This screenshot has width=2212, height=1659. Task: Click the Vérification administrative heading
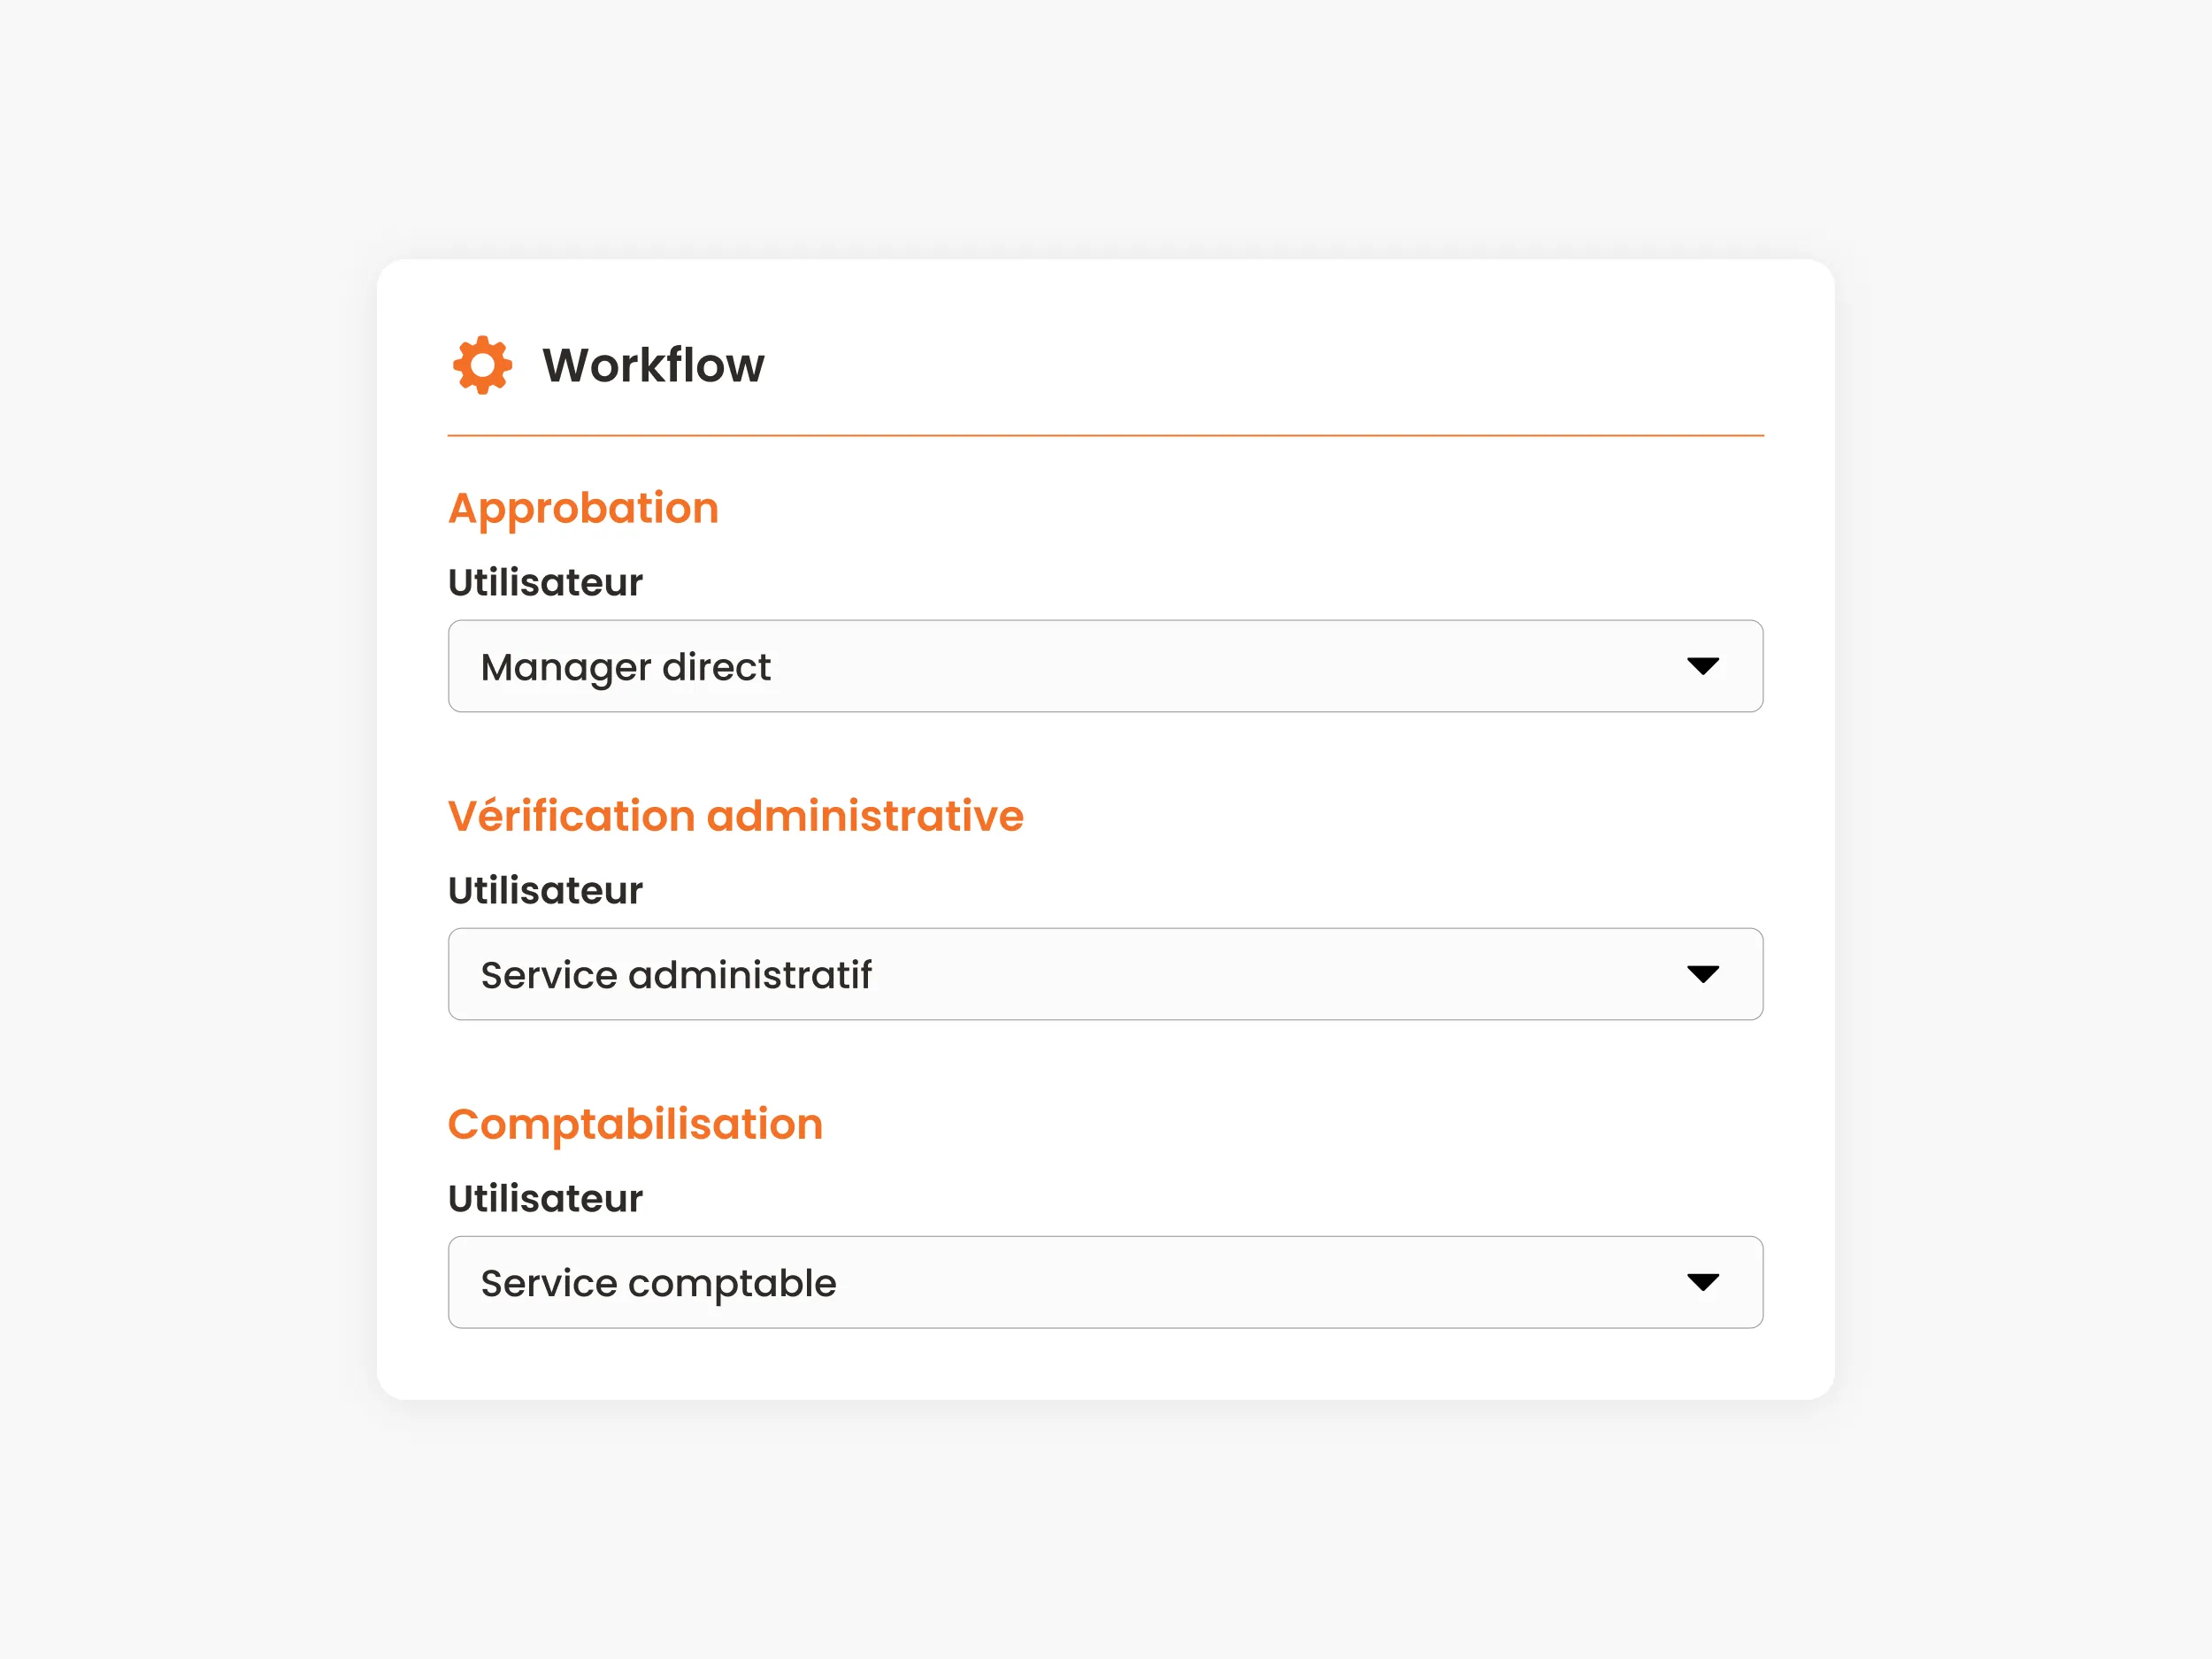(736, 815)
